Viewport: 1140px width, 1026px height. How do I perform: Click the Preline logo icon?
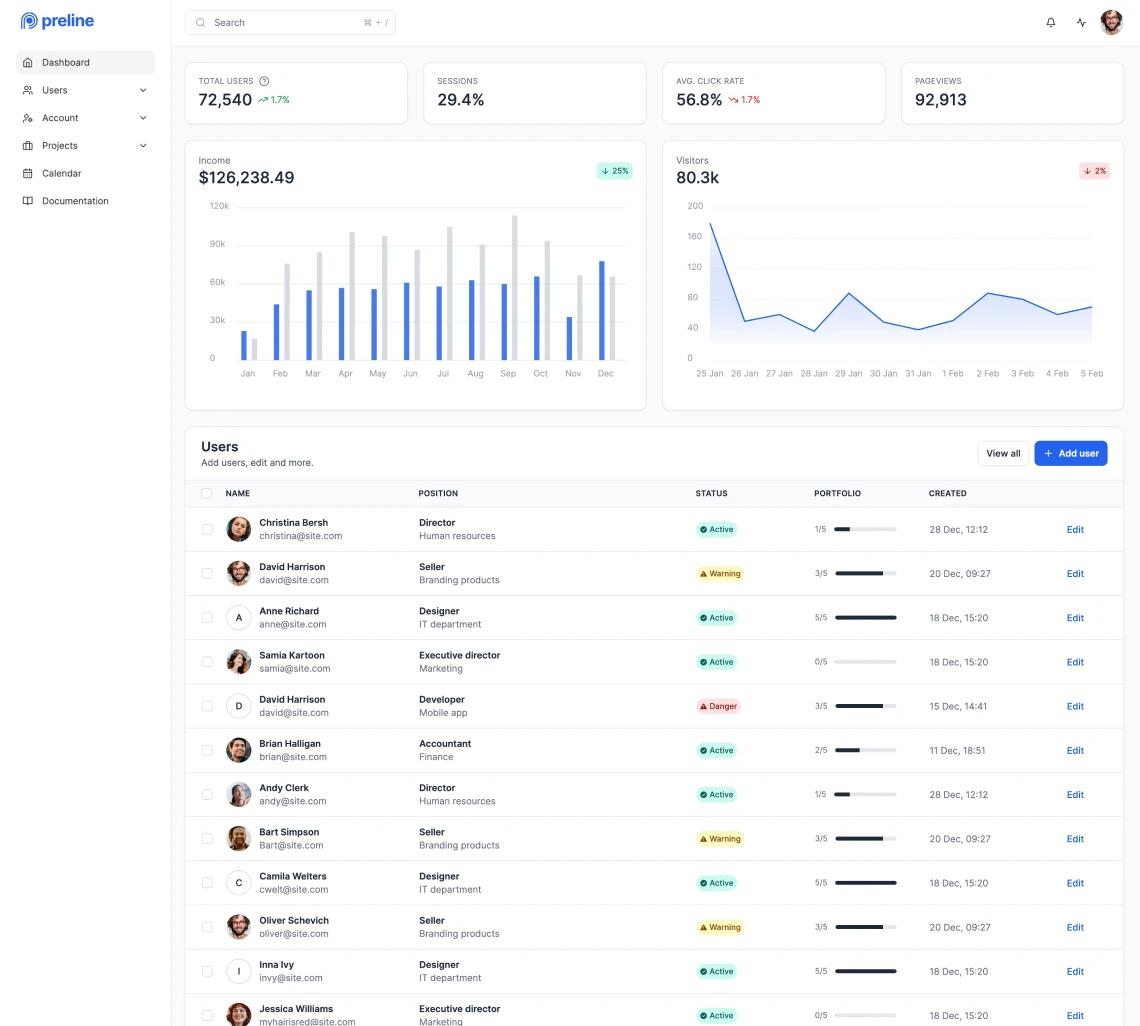[28, 20]
